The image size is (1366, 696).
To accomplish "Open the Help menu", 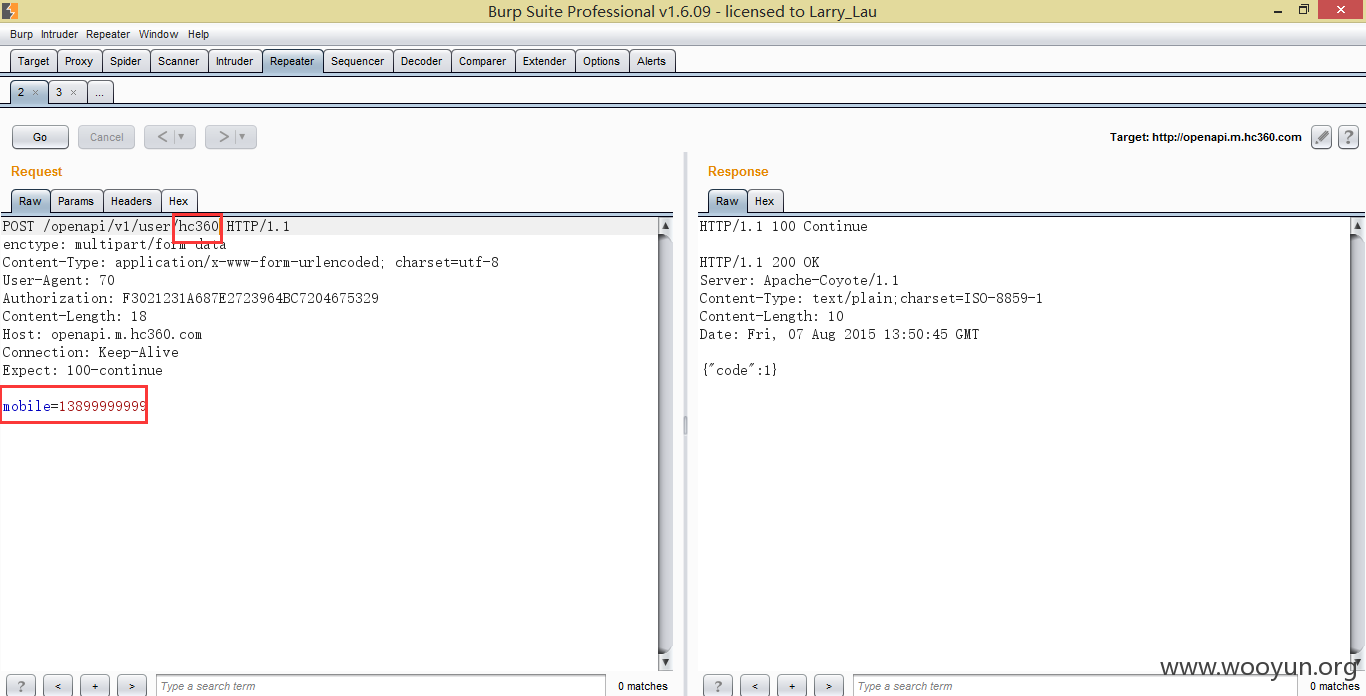I will tap(198, 34).
